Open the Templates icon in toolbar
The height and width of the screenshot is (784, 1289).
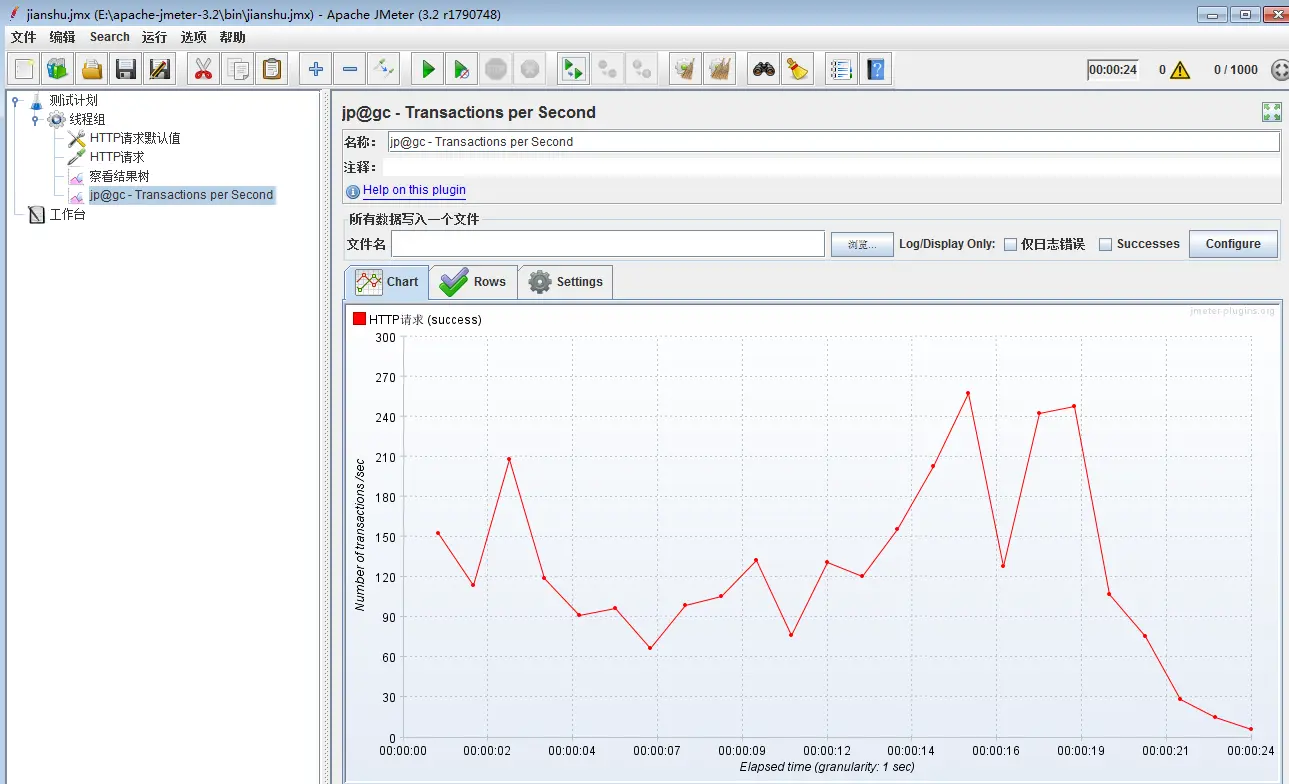(x=58, y=69)
